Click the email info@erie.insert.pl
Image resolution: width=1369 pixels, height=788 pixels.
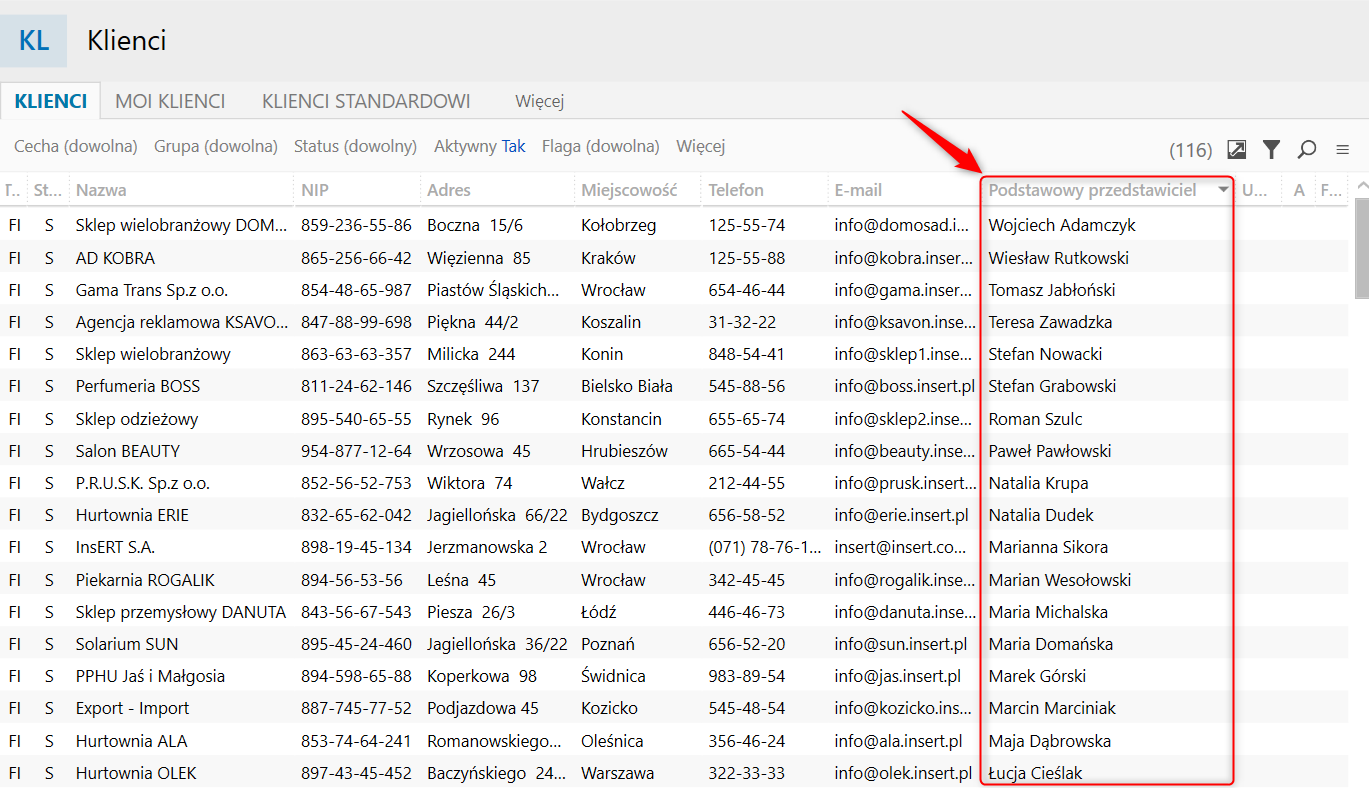coord(902,515)
